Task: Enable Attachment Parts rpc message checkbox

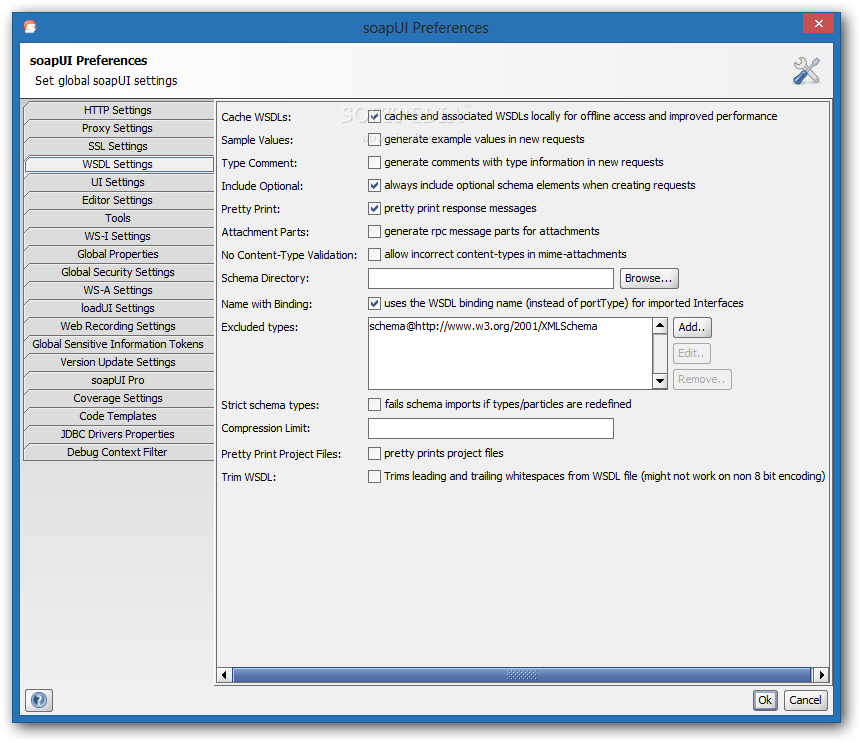Action: coord(374,232)
